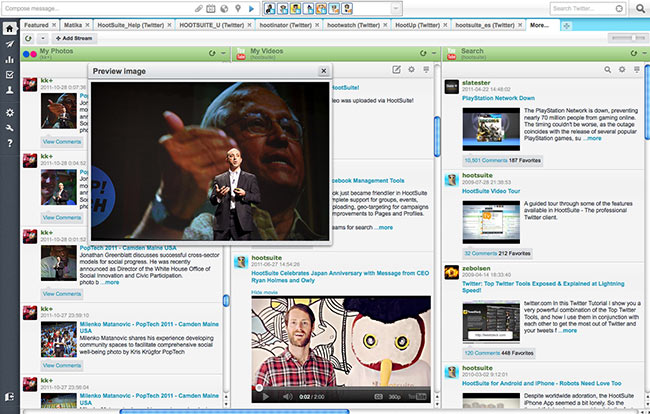Open the Home streams icon in sidebar
This screenshot has width=650, height=414.
[x=10, y=29]
